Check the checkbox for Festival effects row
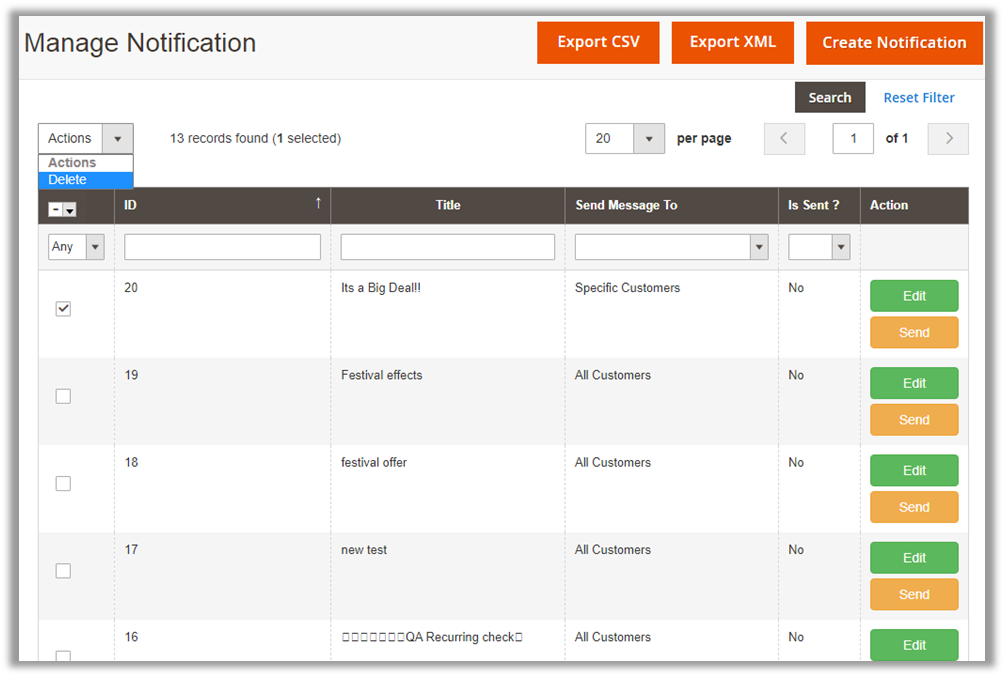The image size is (1005, 677). point(63,396)
